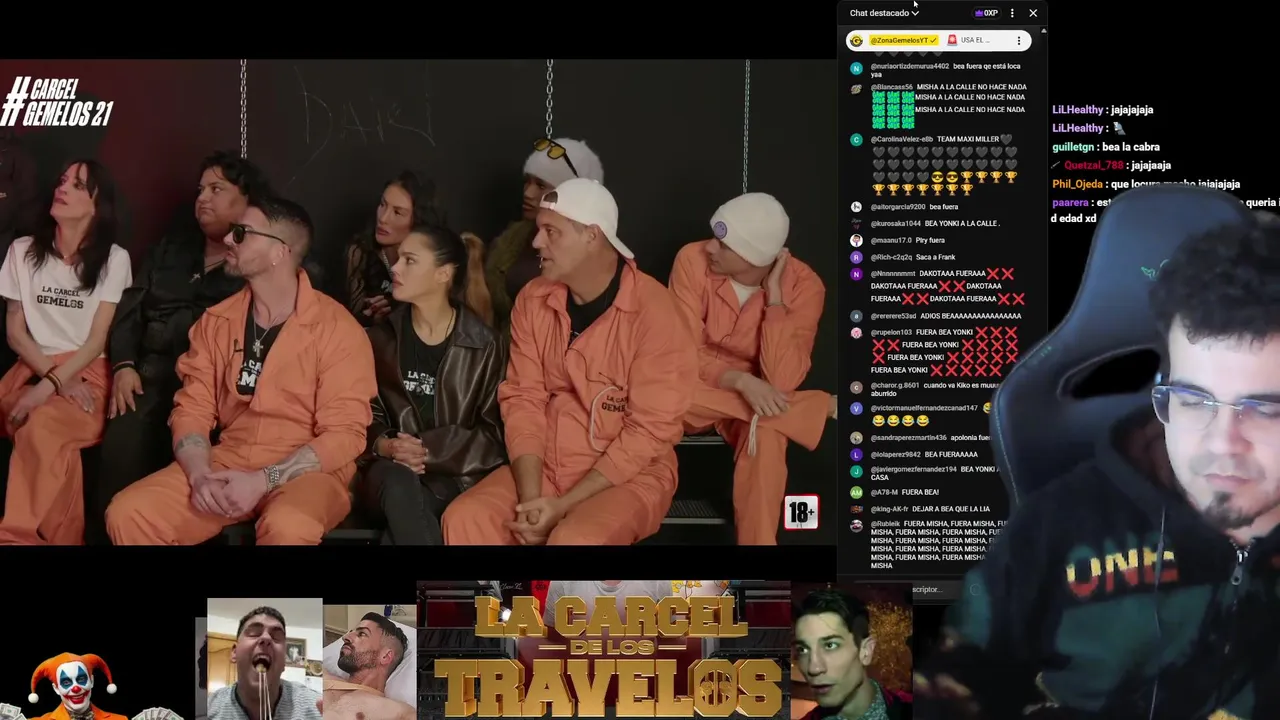This screenshot has width=1280, height=720.
Task: Click username @maanu17.0
Action: (x=891, y=241)
